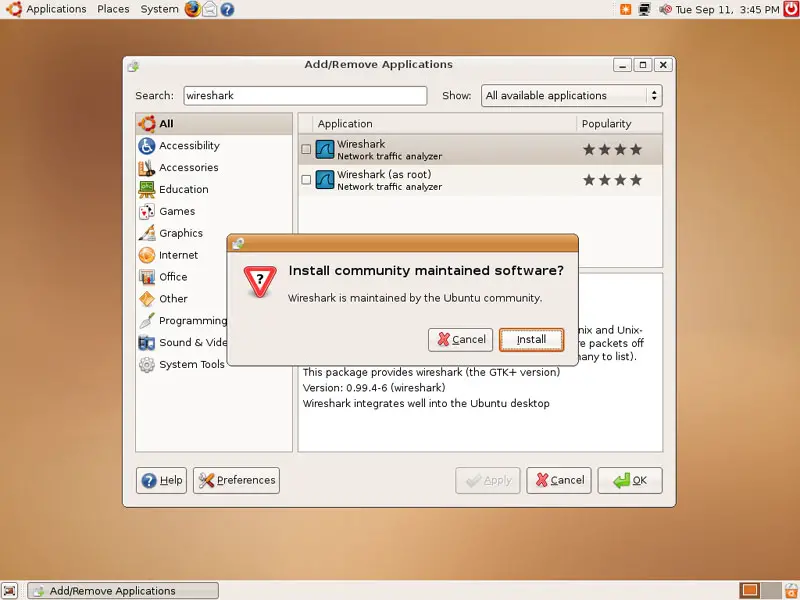Open the System menu
The image size is (800, 600).
[x=159, y=9]
